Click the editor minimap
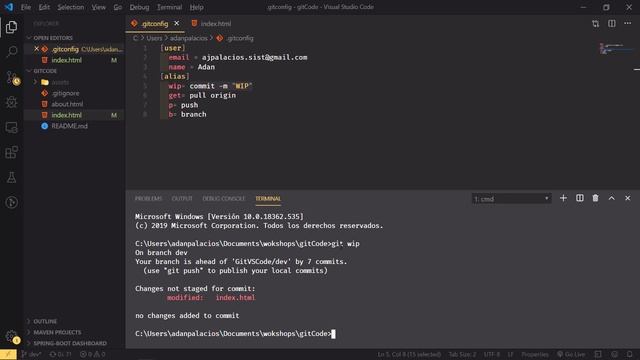This screenshot has height=360, width=640. [616, 48]
